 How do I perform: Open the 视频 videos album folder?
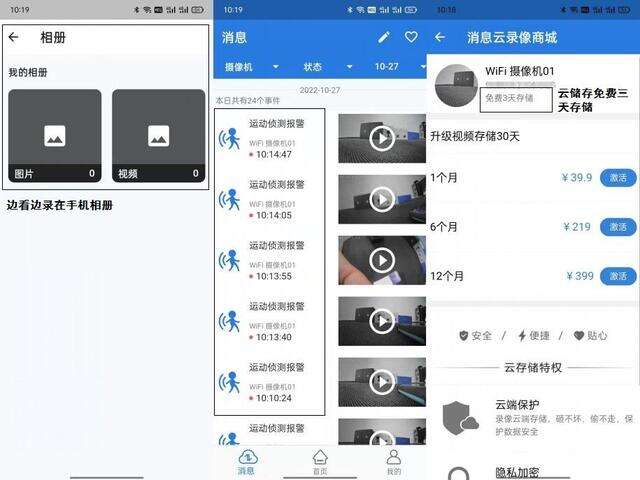pos(158,136)
